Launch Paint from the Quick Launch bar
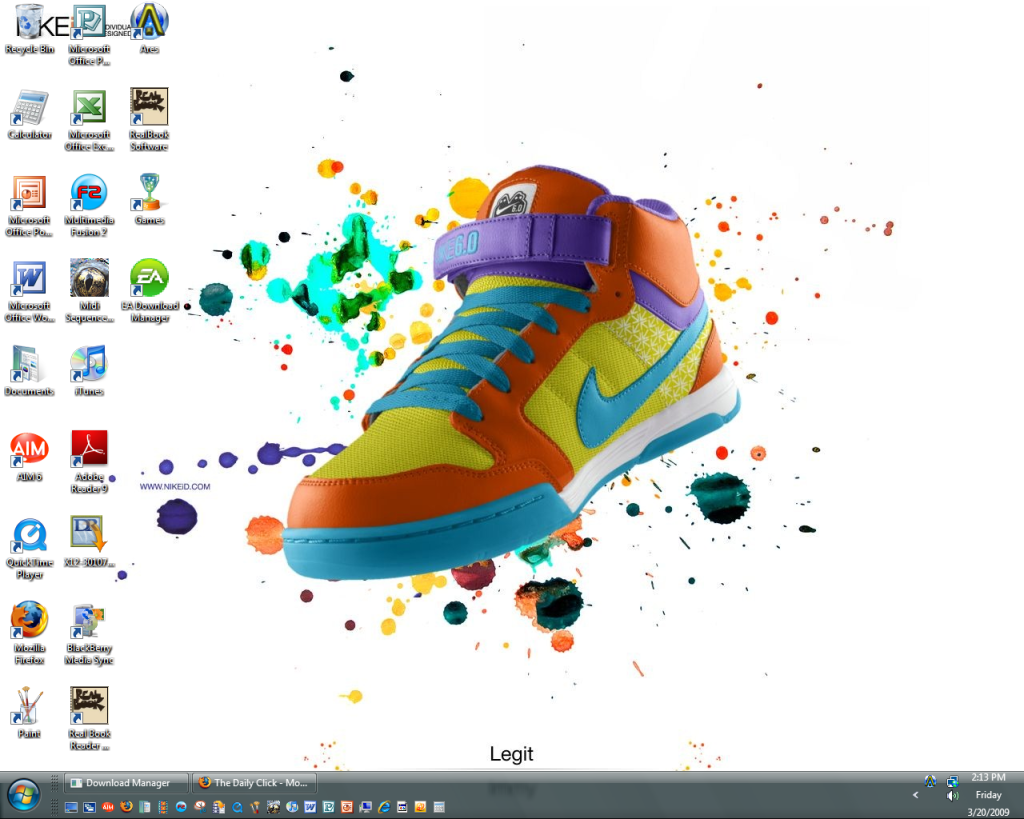Viewport: 1024px width, 819px height. [x=255, y=807]
